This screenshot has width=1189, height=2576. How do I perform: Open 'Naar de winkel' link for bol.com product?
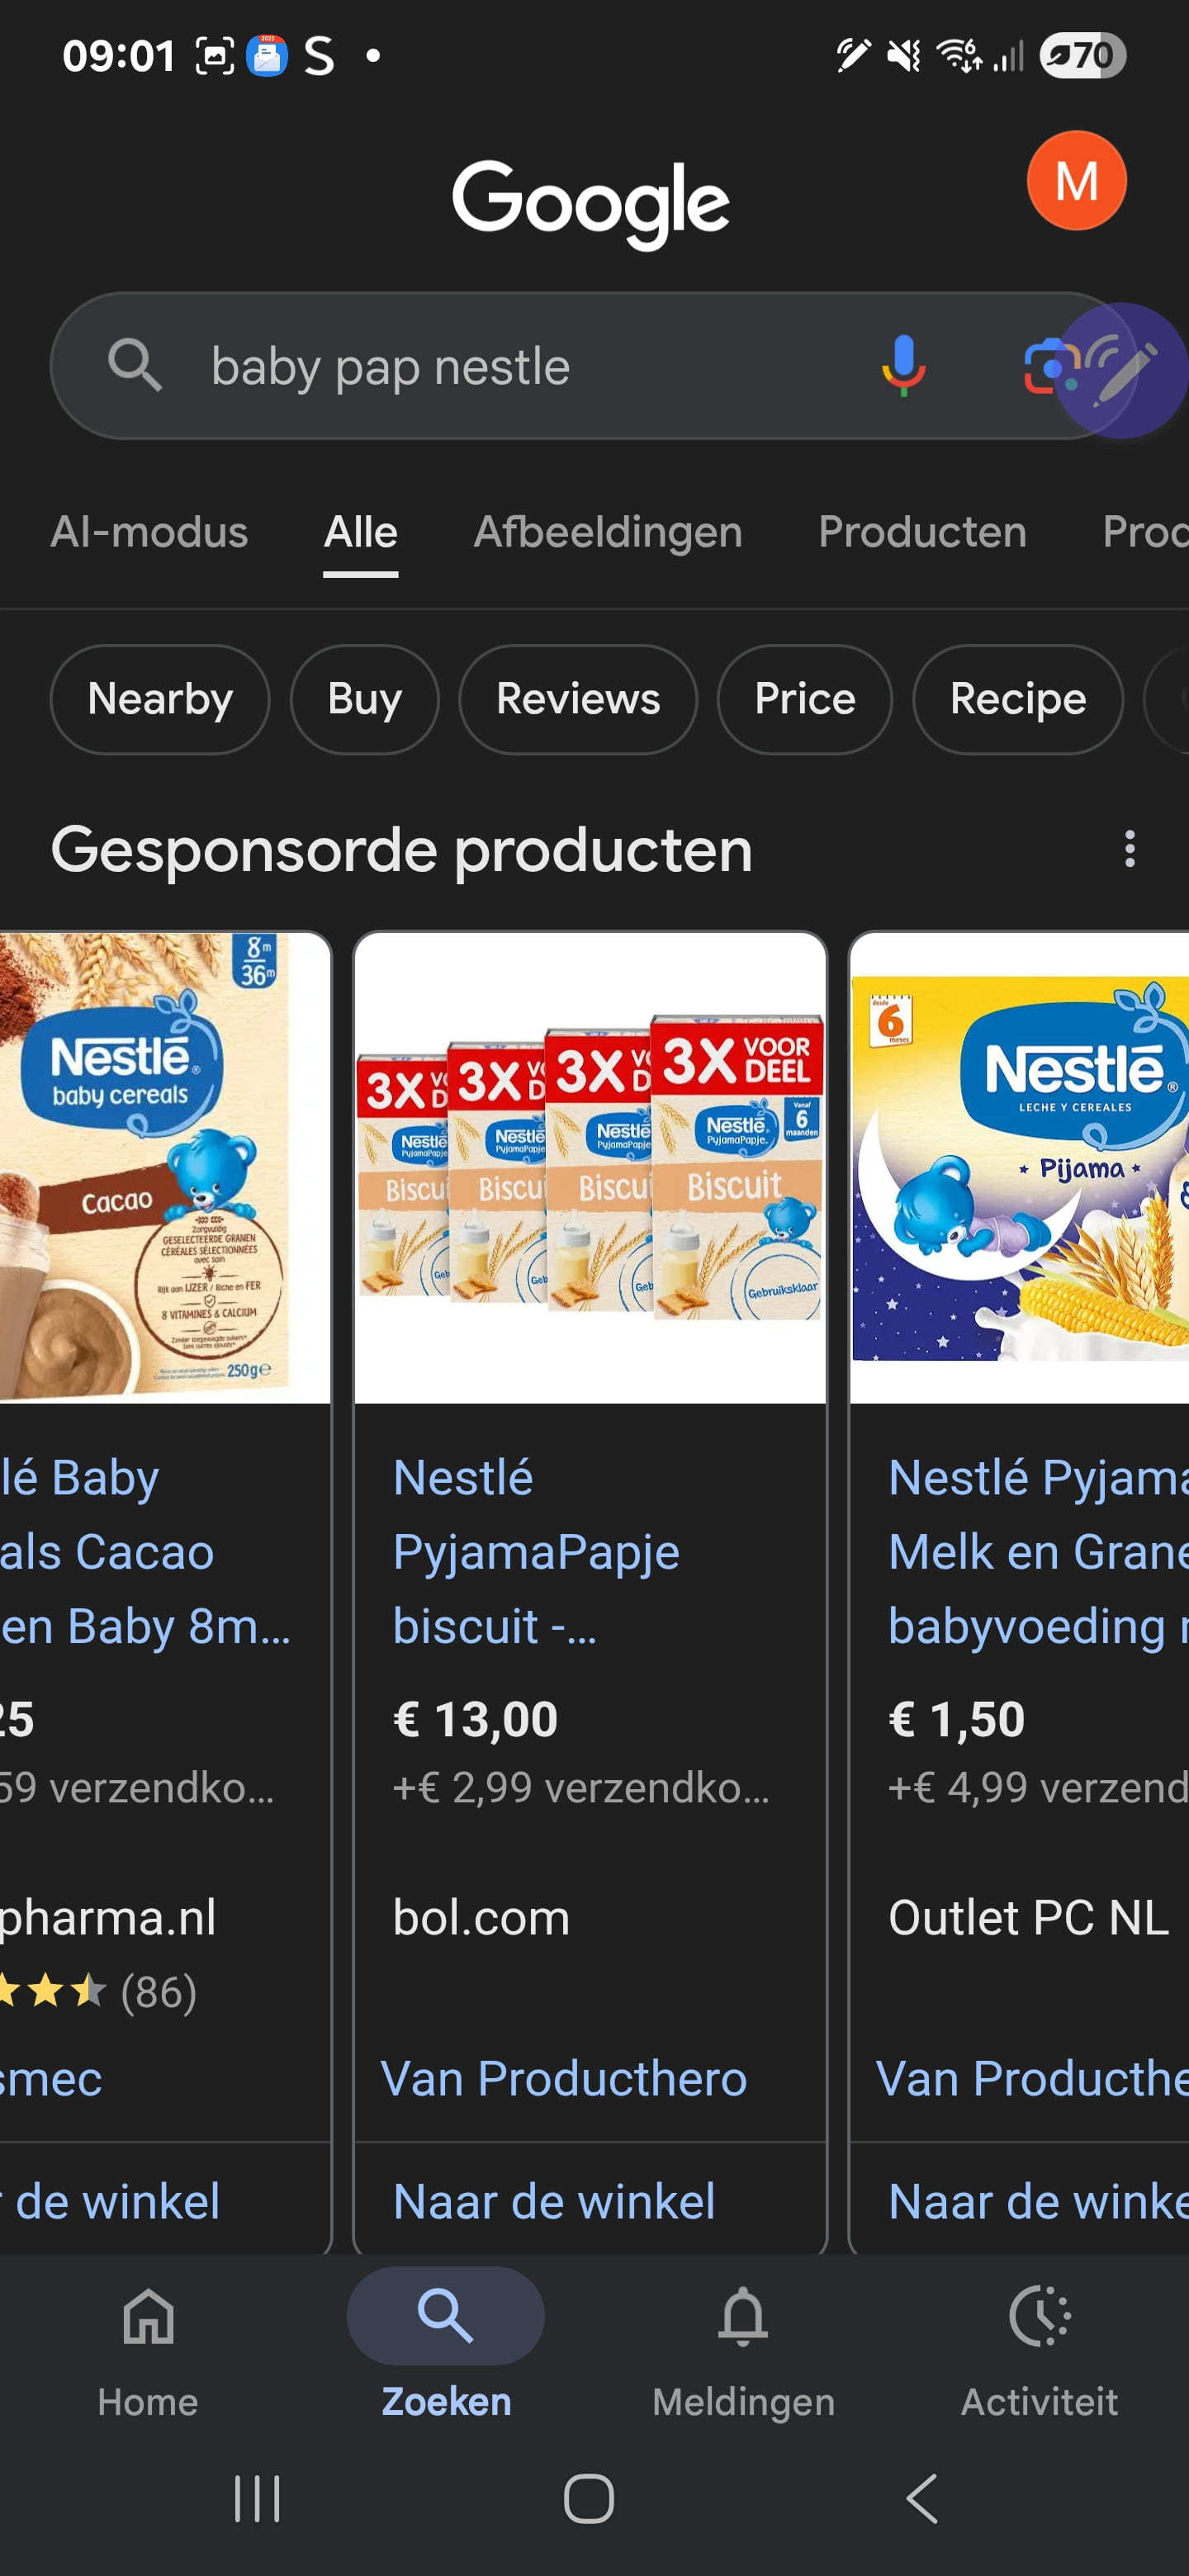[x=554, y=2201]
